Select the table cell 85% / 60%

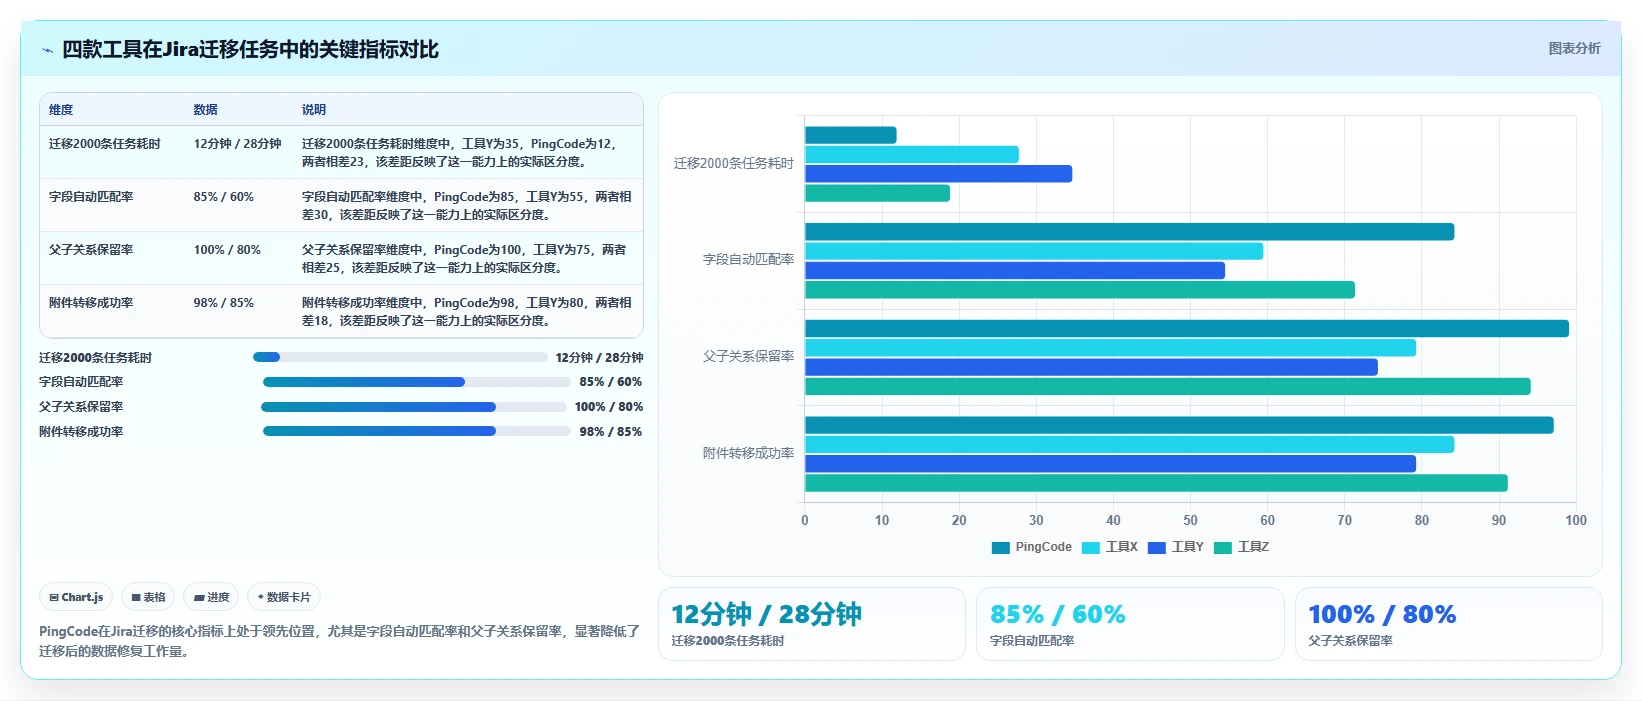pyautogui.click(x=223, y=197)
